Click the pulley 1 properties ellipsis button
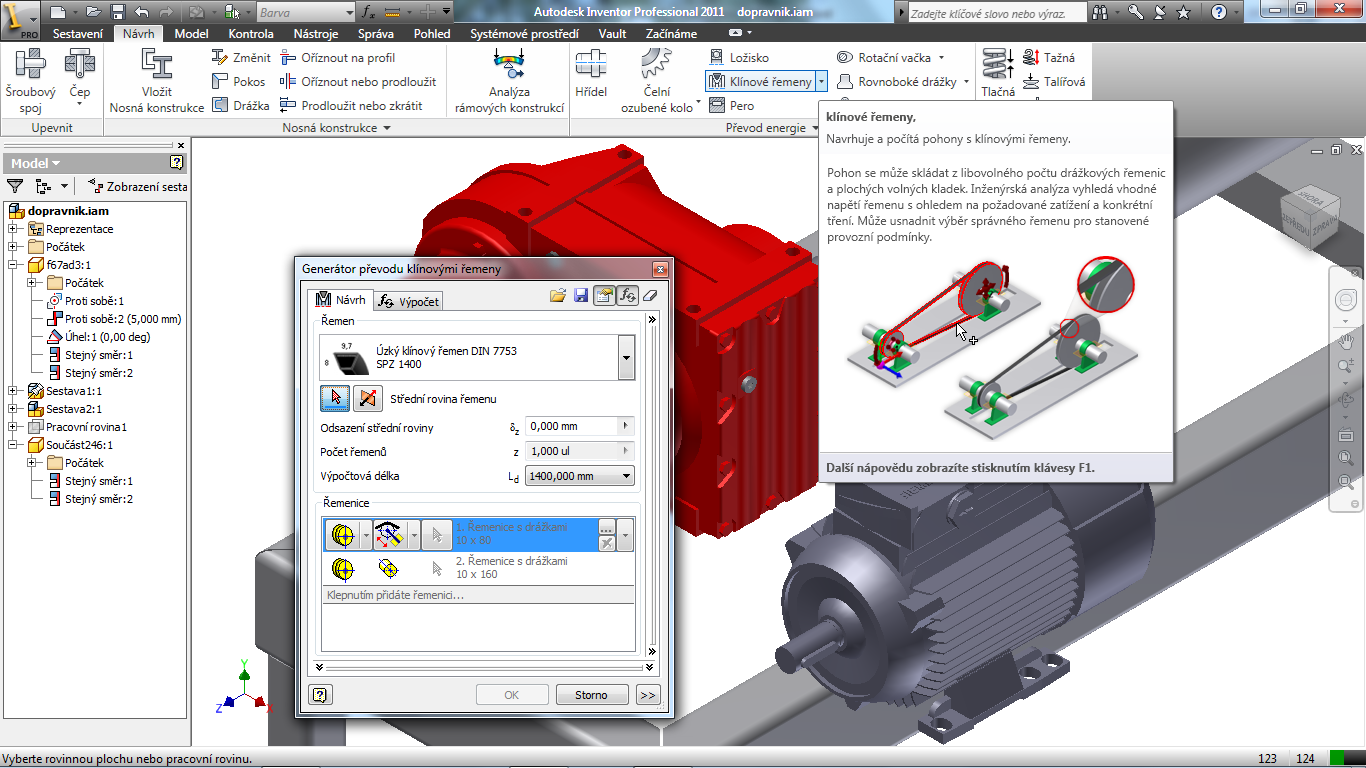 (606, 527)
